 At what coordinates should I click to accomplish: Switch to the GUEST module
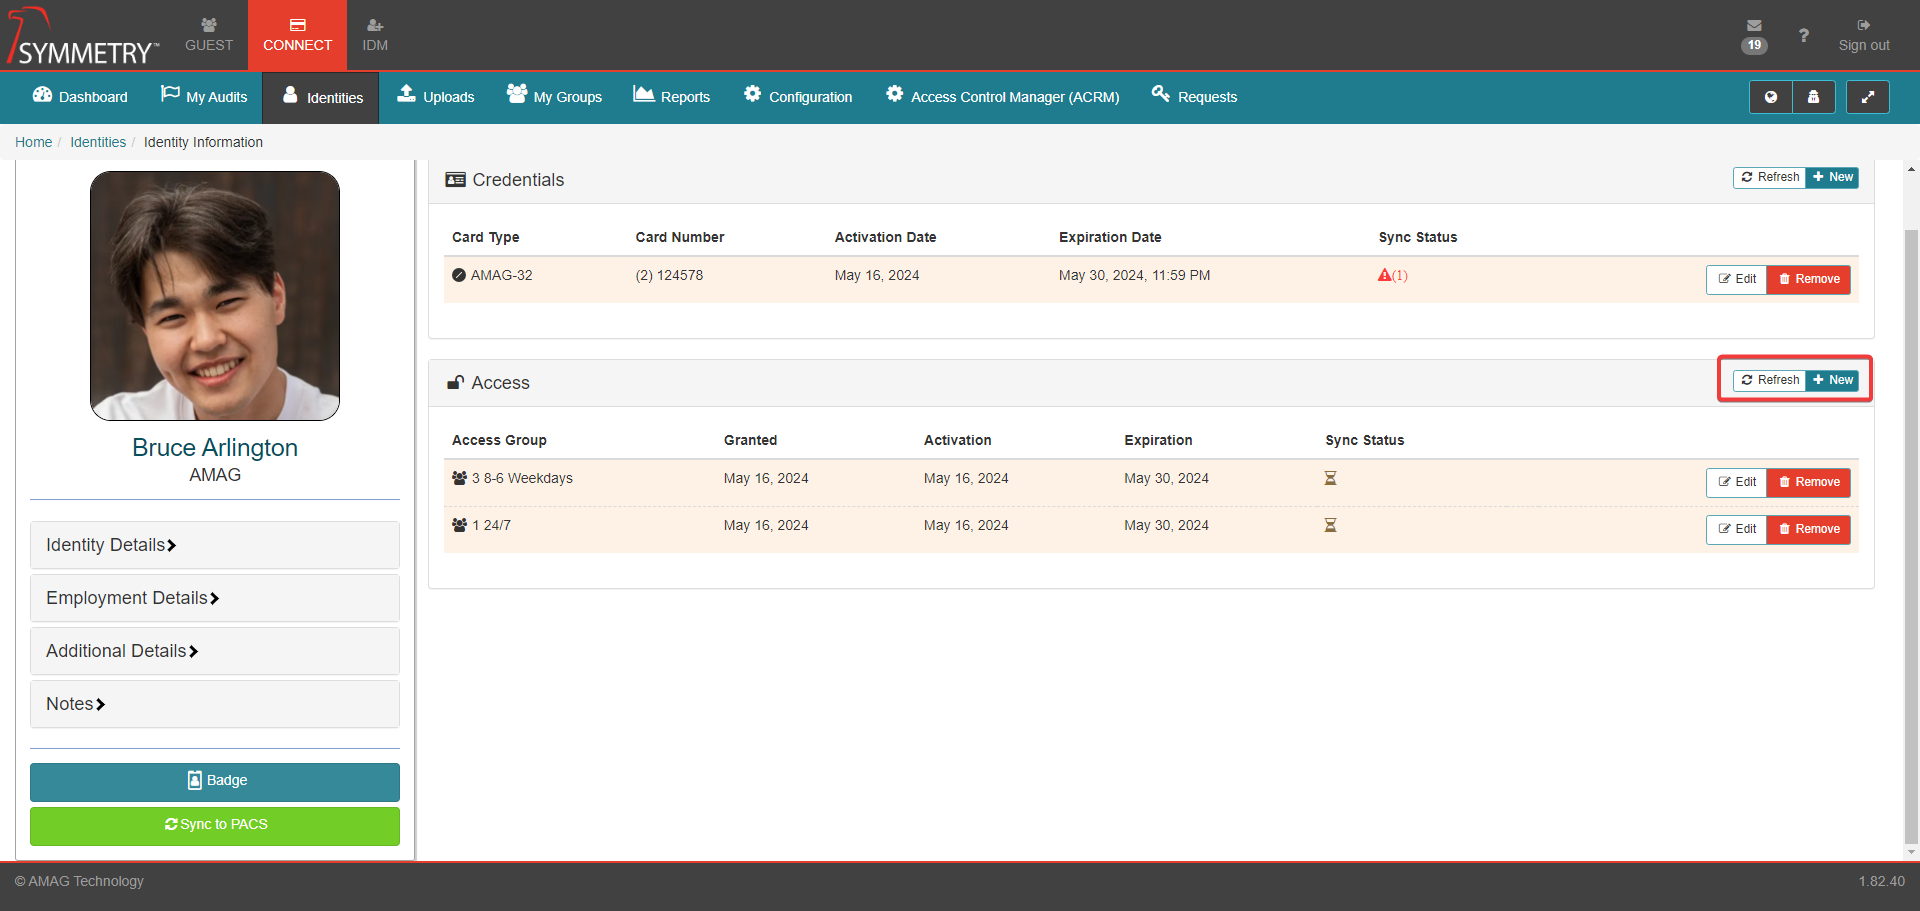(x=209, y=35)
